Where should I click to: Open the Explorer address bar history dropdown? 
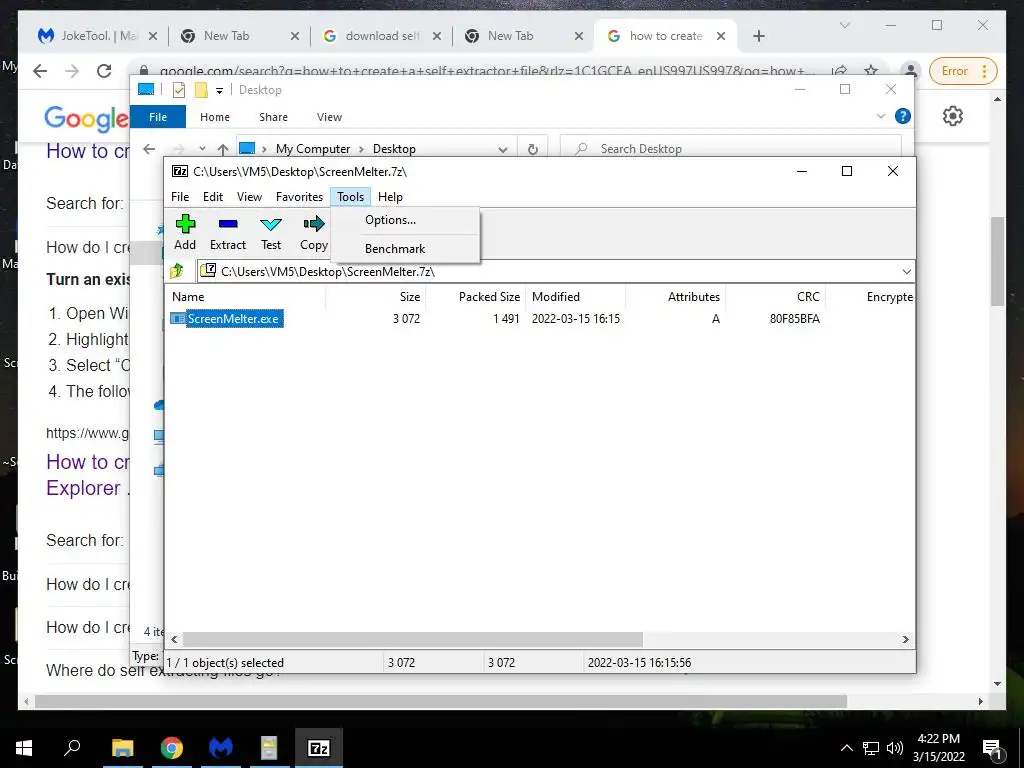coord(502,150)
